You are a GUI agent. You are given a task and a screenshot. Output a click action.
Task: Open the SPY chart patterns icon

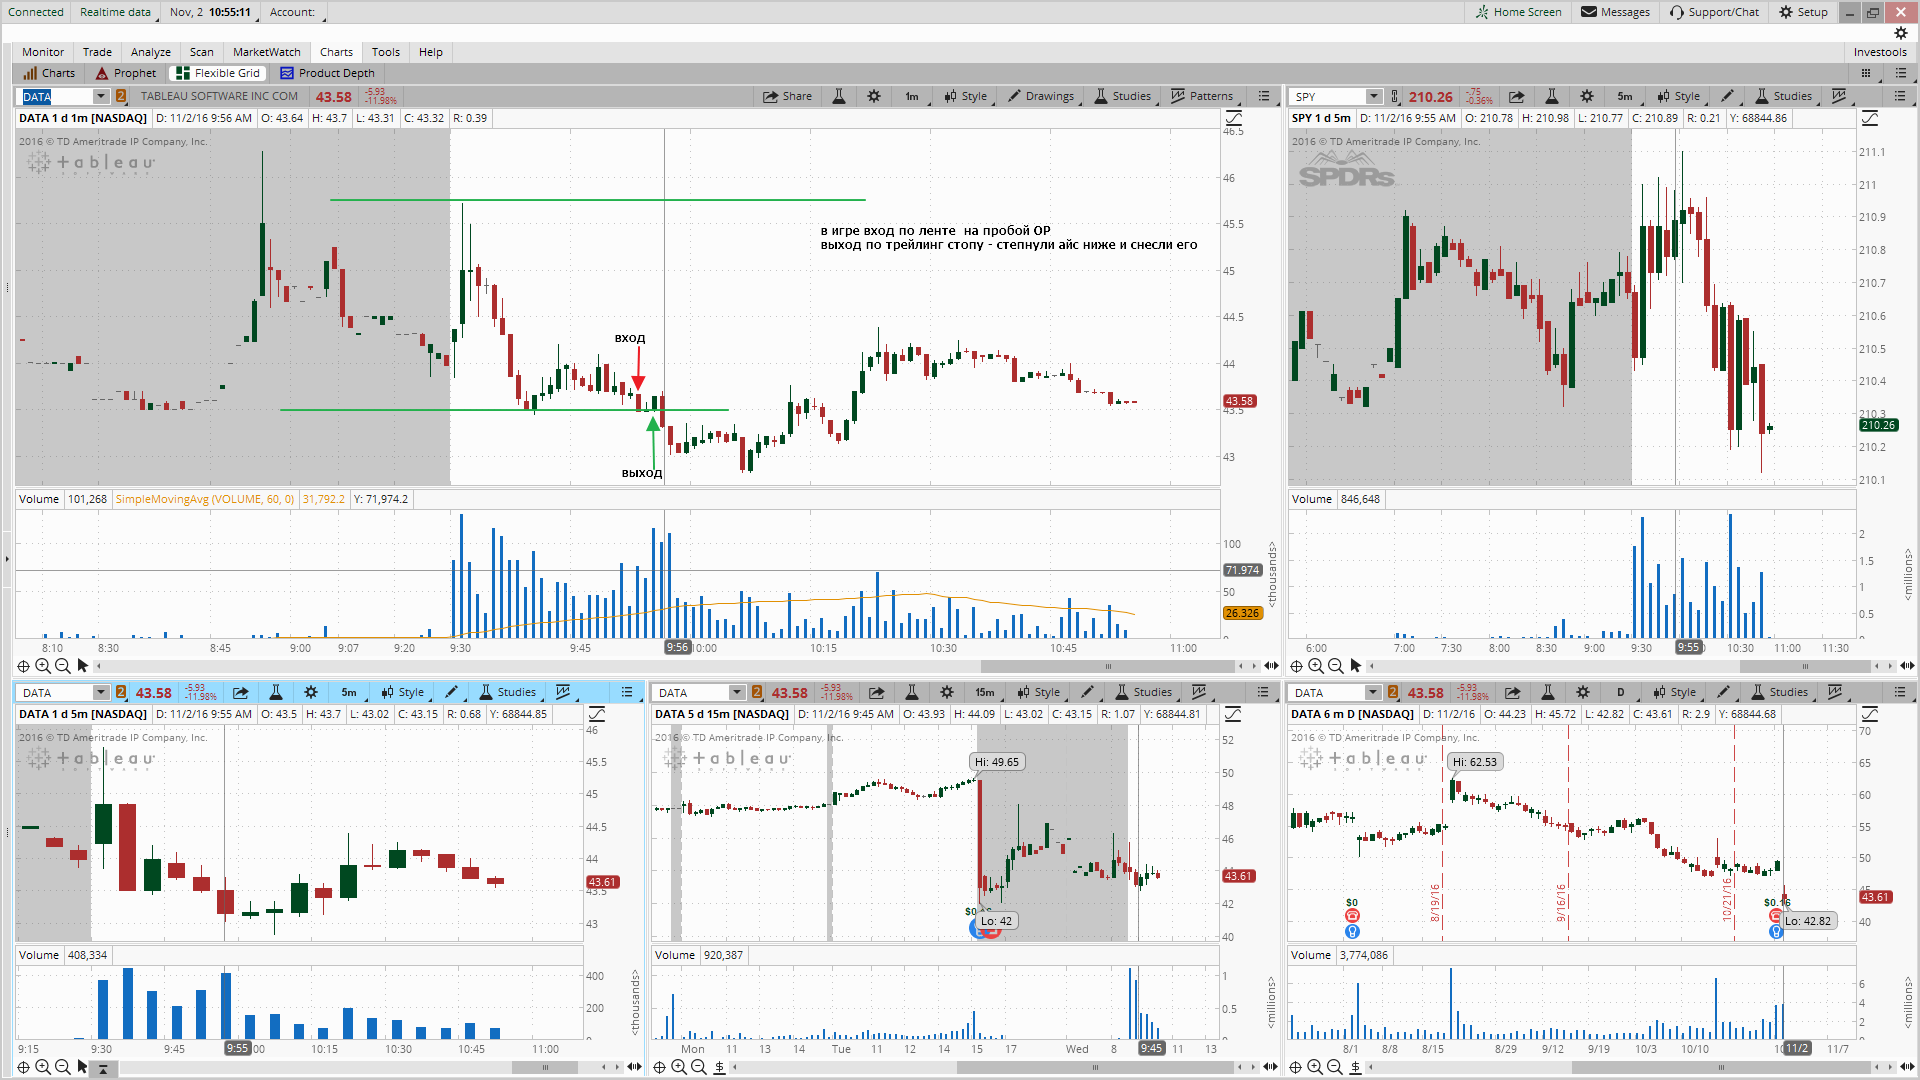click(1839, 96)
